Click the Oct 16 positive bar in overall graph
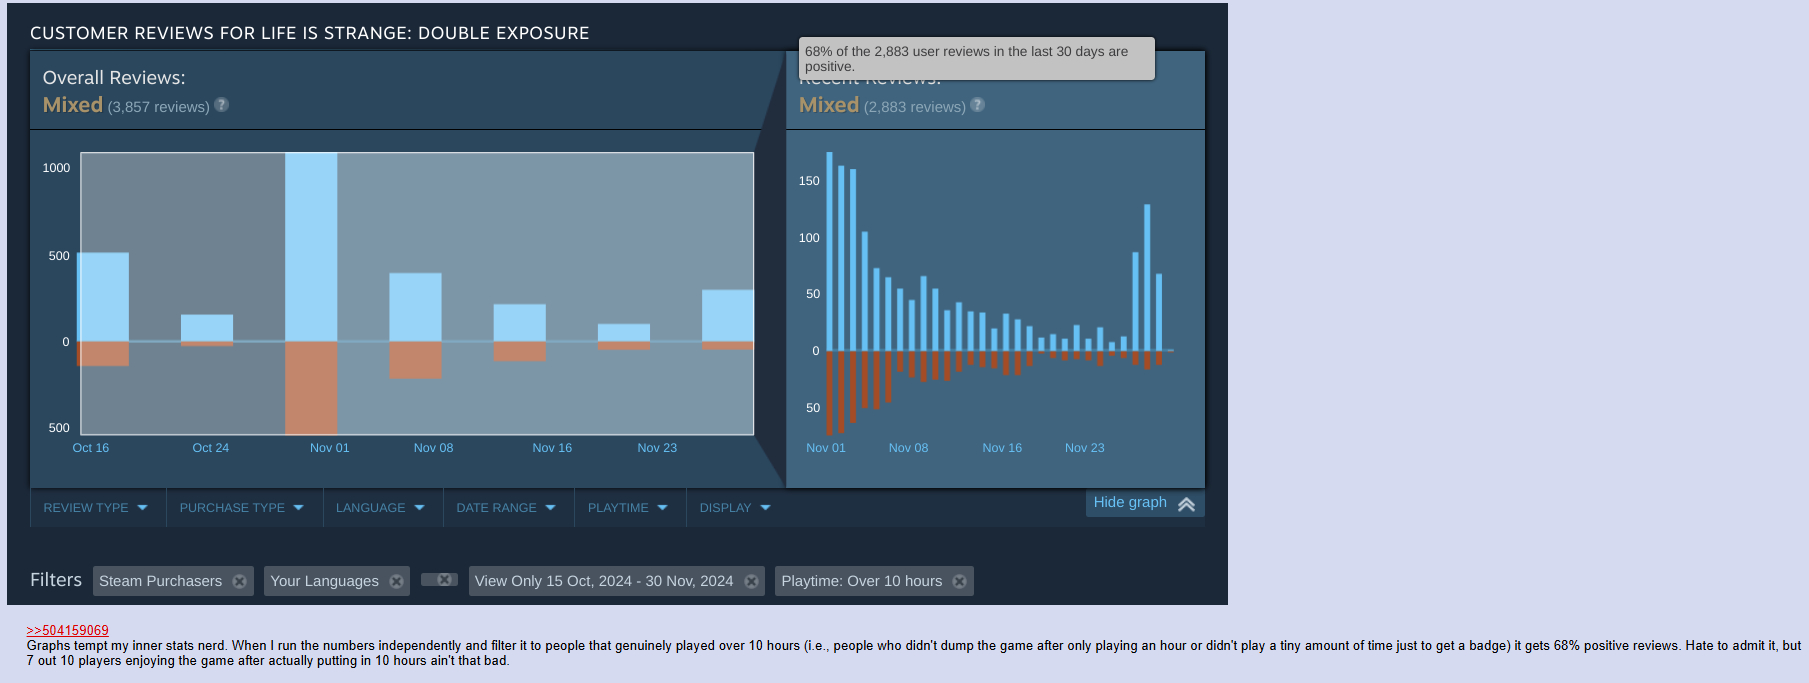 [103, 297]
